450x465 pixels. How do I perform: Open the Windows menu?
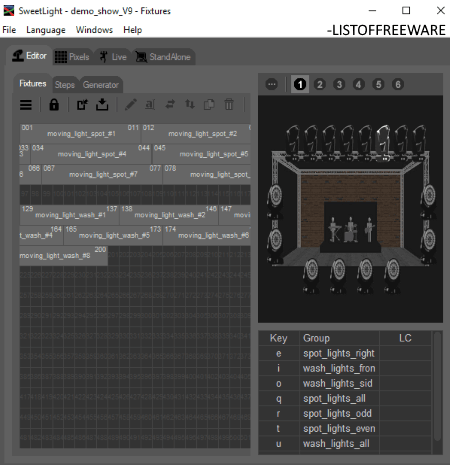(94, 30)
